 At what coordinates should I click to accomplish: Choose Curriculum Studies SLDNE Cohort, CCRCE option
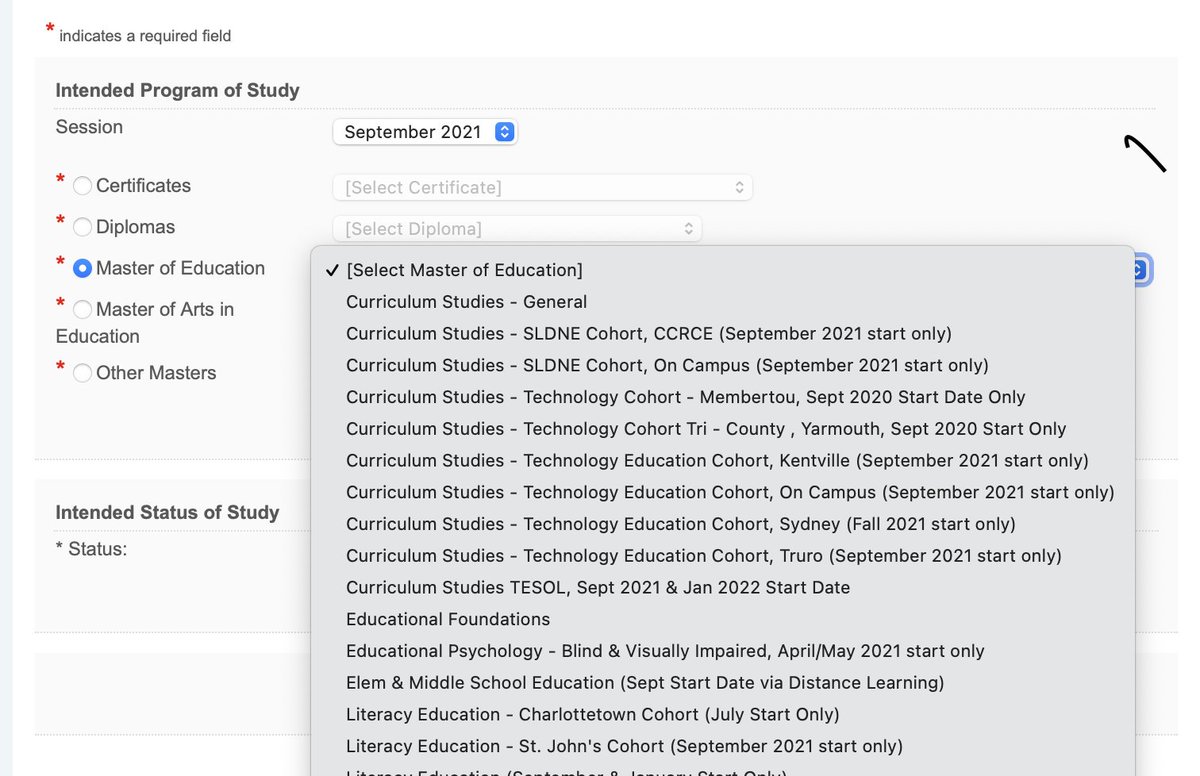[723, 334]
